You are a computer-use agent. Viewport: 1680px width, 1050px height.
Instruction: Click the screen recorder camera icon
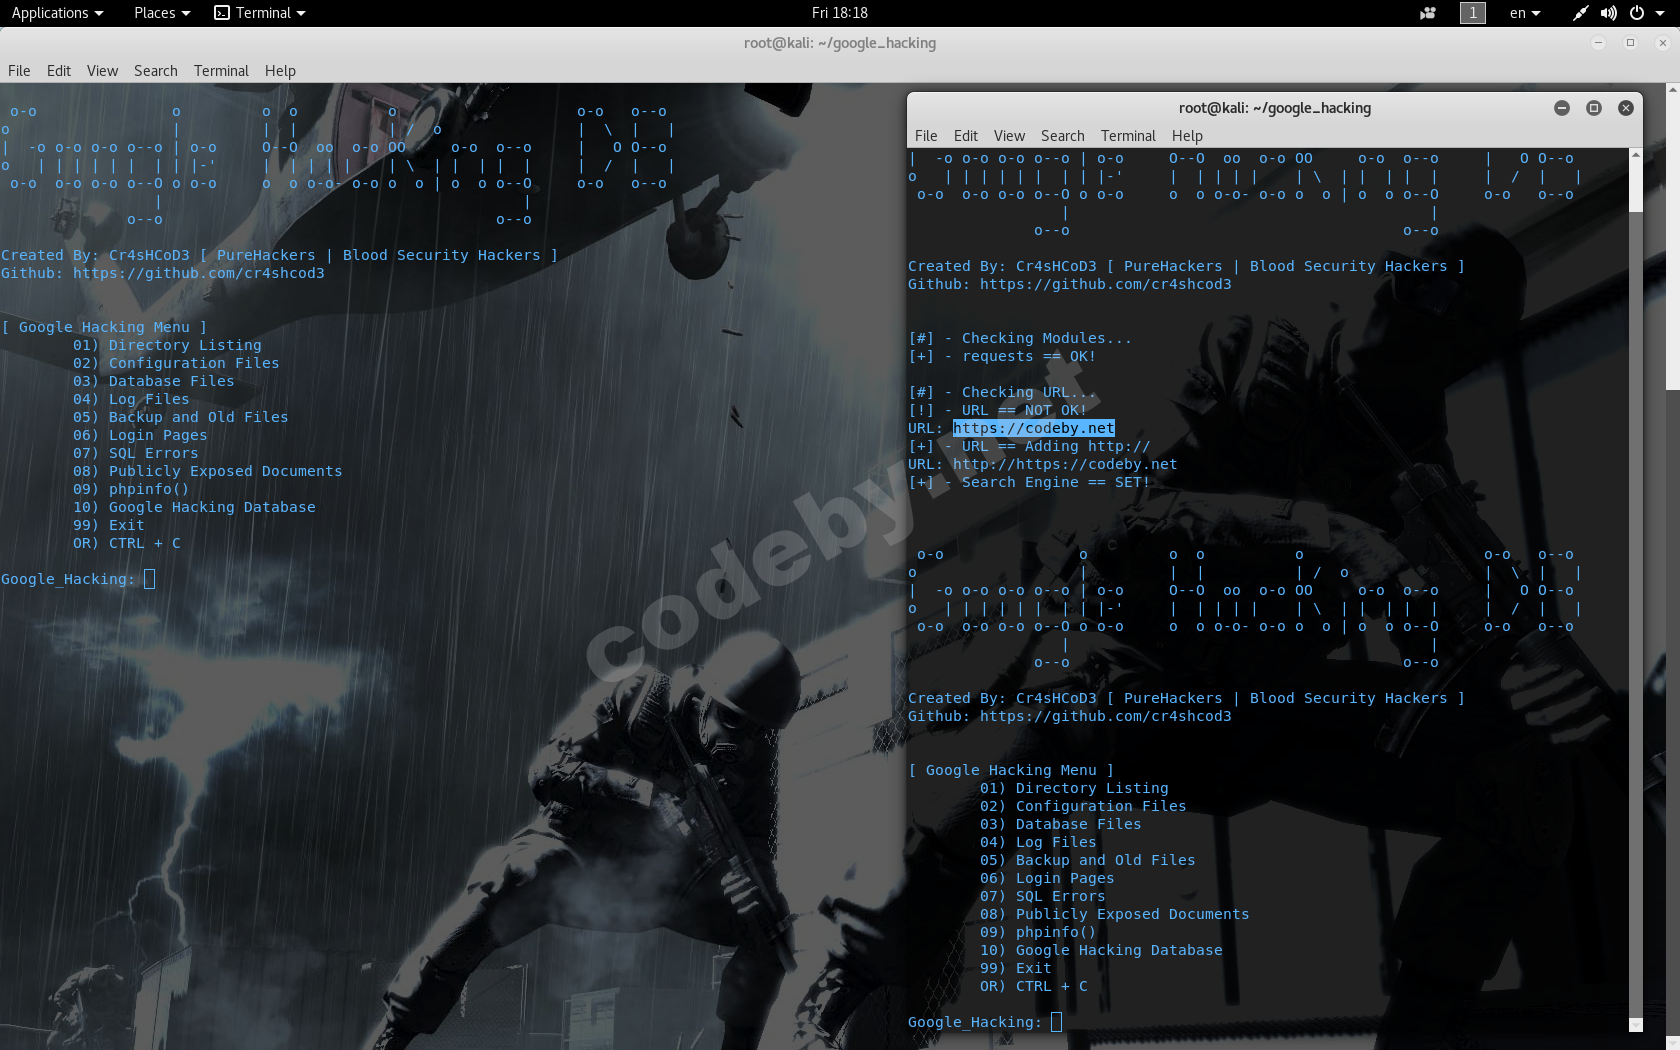1427,13
